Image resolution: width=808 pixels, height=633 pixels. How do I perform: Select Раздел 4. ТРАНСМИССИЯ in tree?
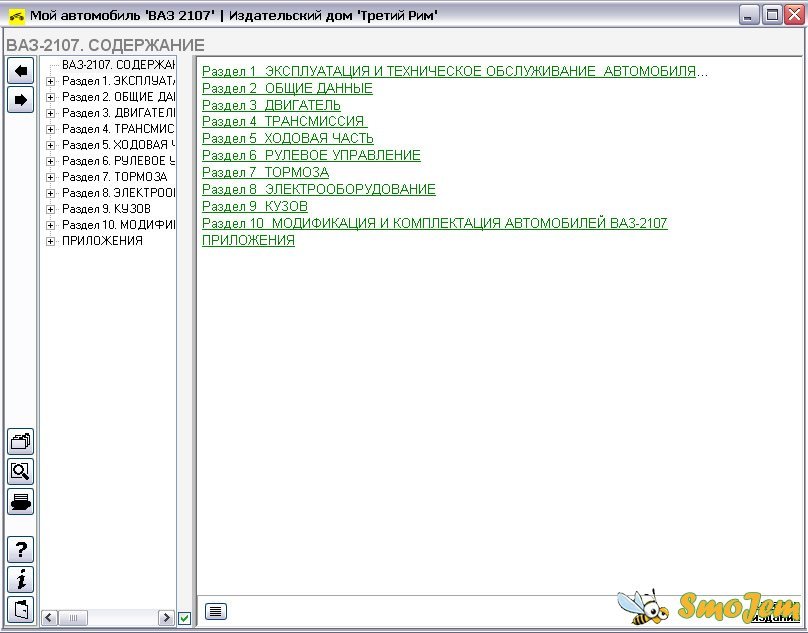118,129
